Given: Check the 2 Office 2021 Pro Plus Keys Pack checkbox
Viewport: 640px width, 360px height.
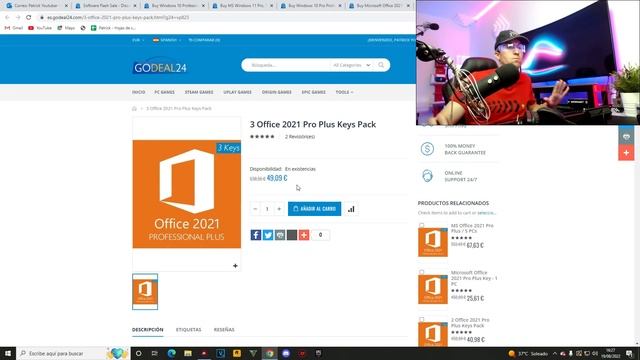Looking at the screenshot, I should click(x=422, y=320).
